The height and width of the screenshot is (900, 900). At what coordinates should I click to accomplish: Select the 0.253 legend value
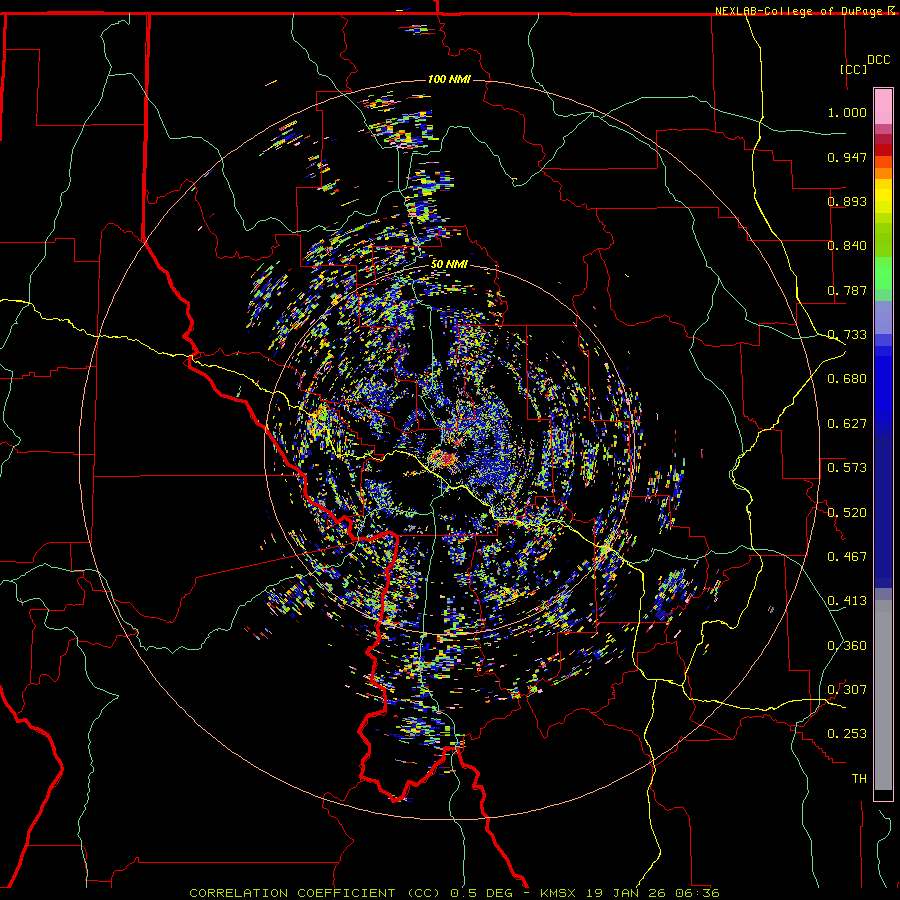(x=847, y=734)
